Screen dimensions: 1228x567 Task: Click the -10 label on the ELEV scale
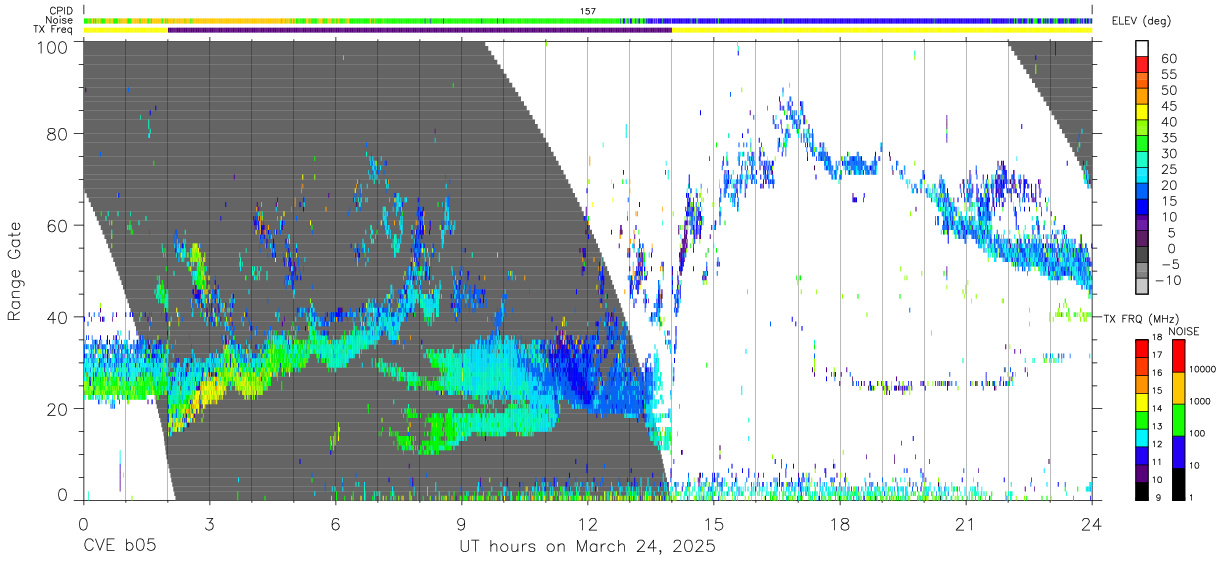pyautogui.click(x=1170, y=282)
